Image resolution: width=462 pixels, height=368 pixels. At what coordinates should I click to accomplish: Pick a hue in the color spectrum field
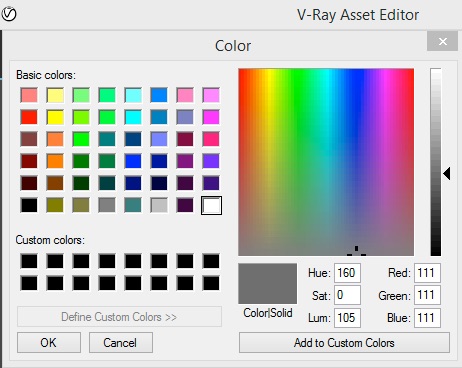(x=326, y=162)
